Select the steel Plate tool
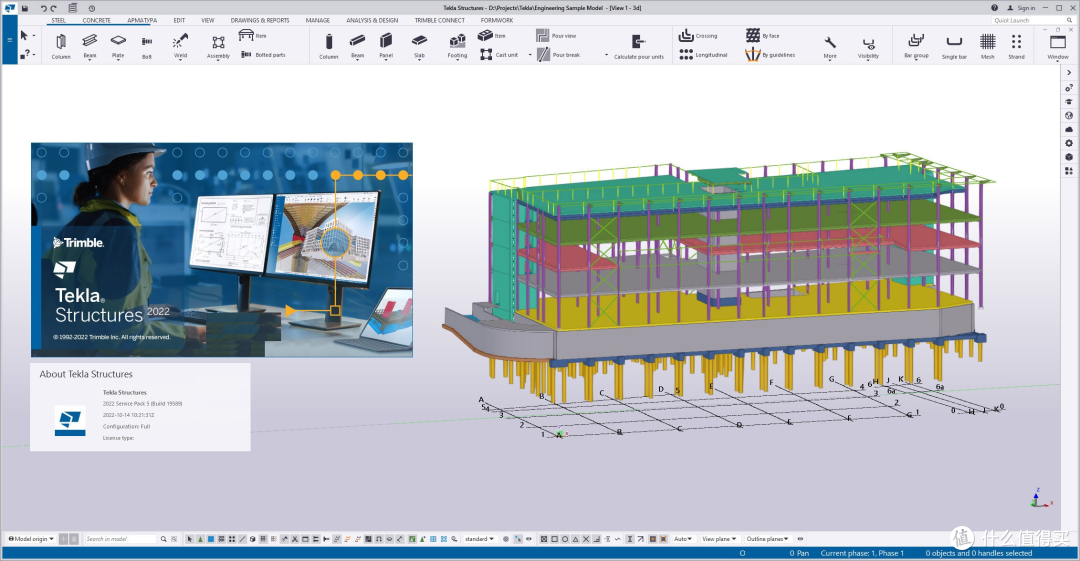1080x561 pixels. tap(118, 45)
